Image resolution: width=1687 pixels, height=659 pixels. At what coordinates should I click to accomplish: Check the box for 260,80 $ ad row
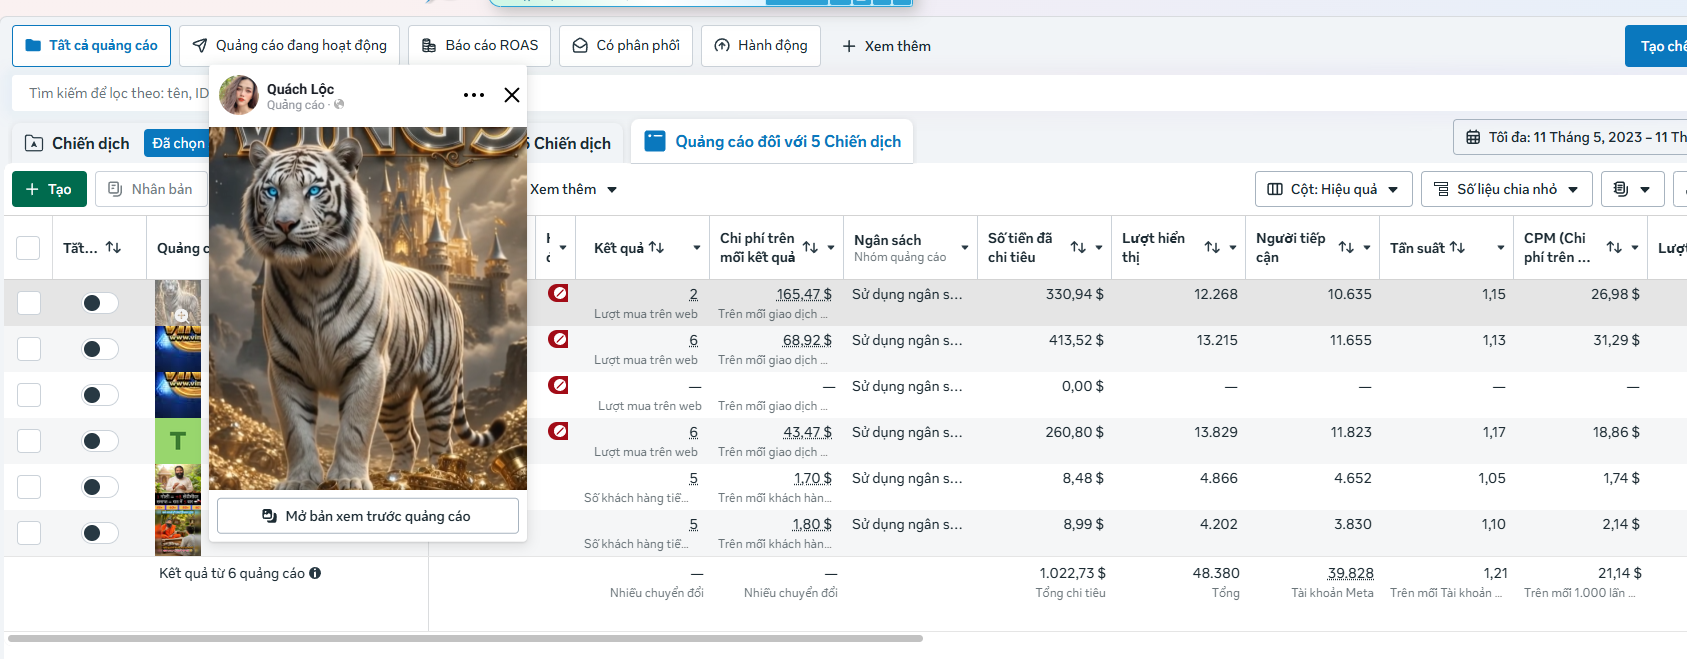click(29, 441)
